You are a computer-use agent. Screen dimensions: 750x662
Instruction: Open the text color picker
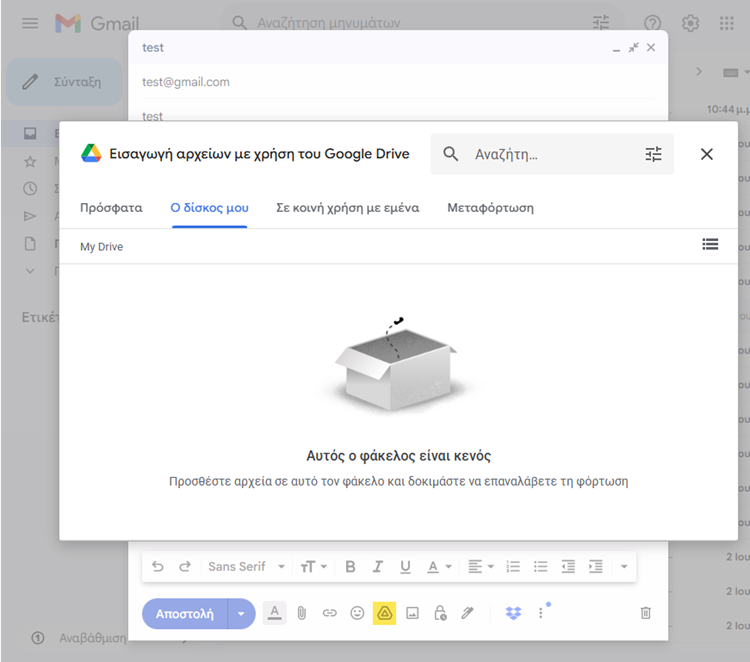pos(439,567)
